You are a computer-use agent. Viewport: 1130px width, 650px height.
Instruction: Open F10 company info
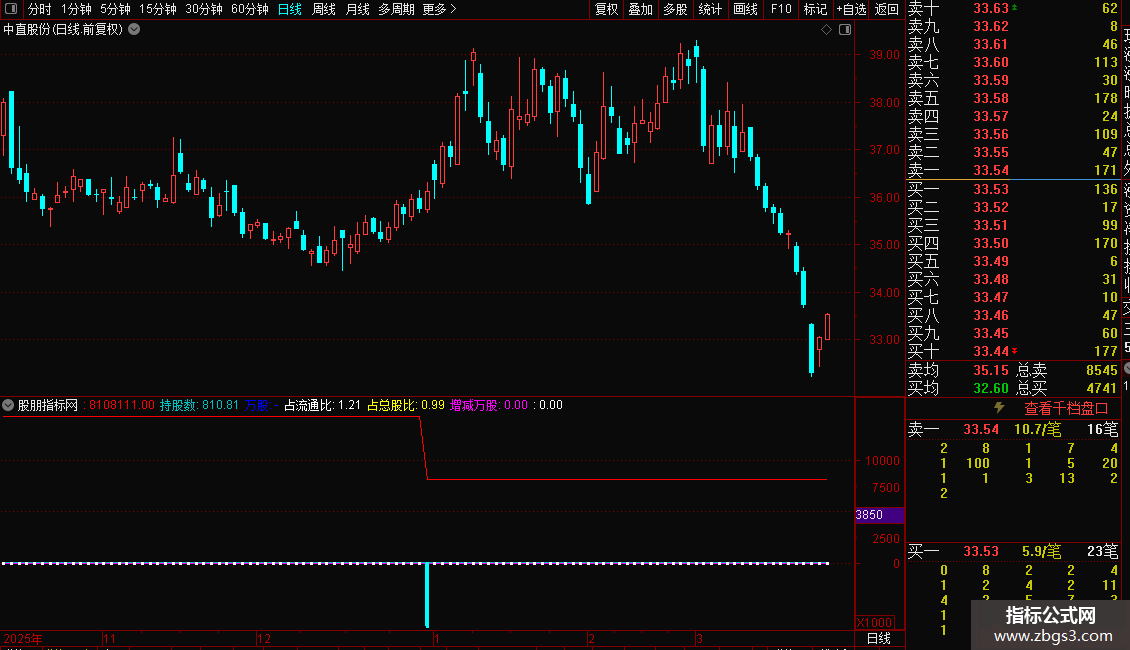[781, 9]
